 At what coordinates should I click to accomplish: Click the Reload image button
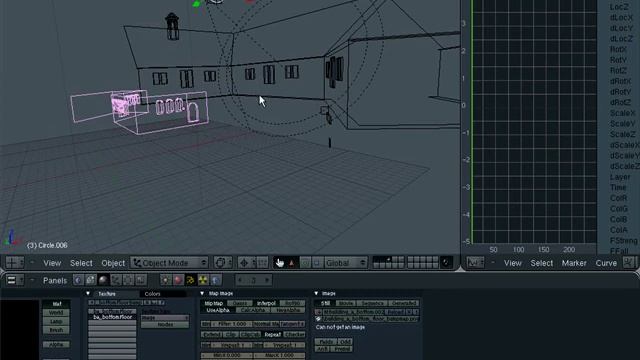pyautogui.click(x=395, y=312)
